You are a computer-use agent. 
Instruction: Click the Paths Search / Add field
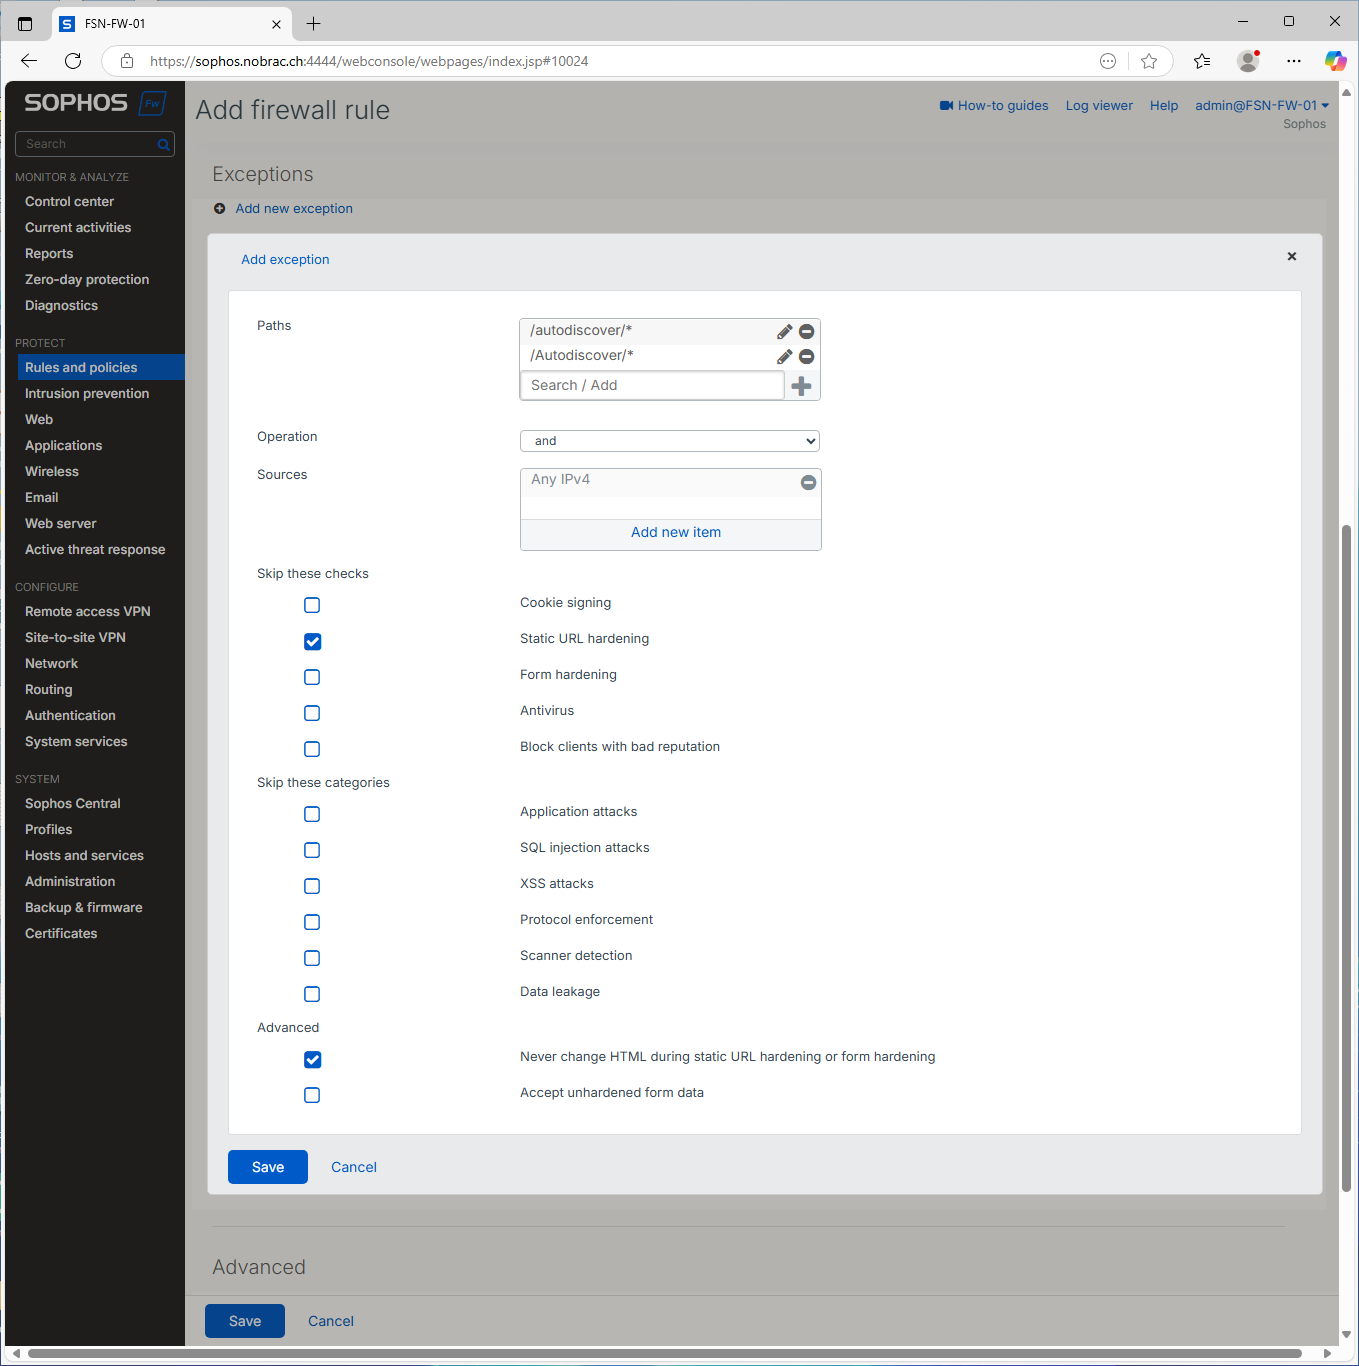(x=652, y=386)
